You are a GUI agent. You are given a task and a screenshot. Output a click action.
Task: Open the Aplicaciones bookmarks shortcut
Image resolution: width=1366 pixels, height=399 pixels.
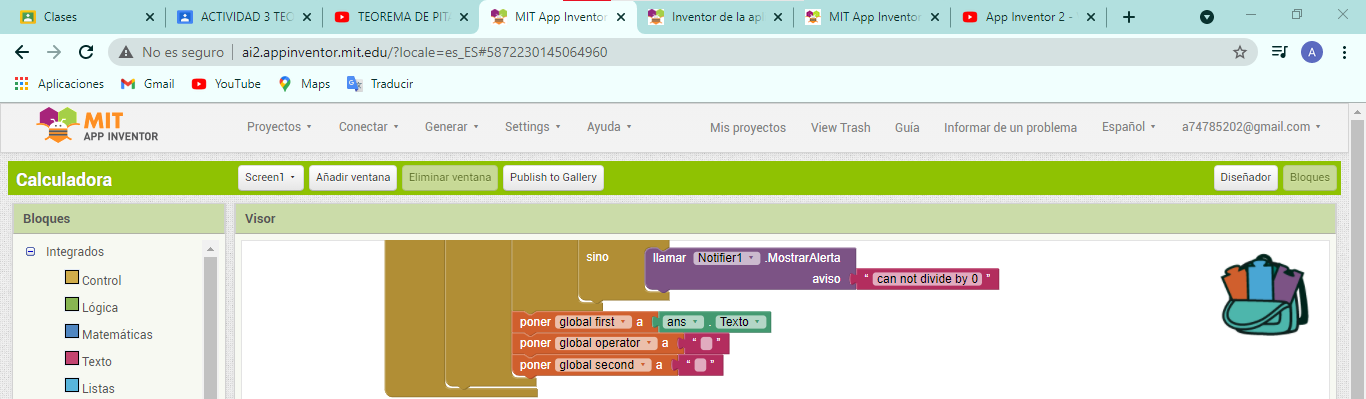(x=59, y=84)
